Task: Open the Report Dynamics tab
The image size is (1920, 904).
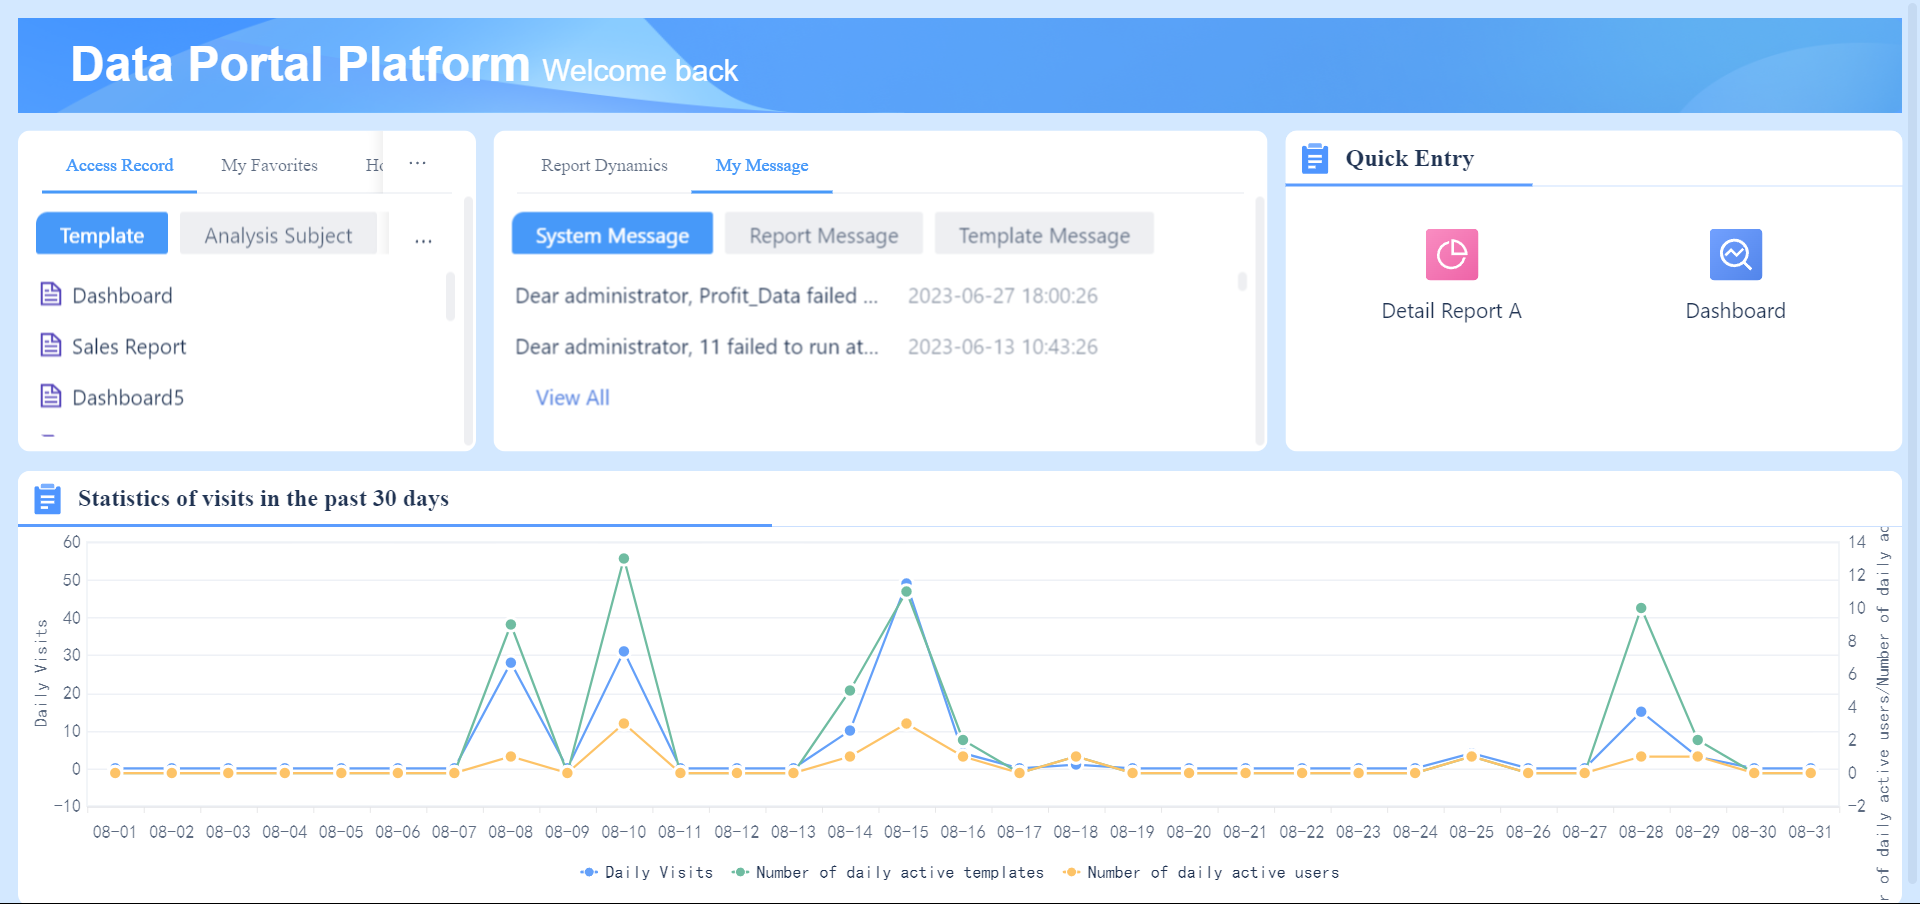Action: pos(604,165)
